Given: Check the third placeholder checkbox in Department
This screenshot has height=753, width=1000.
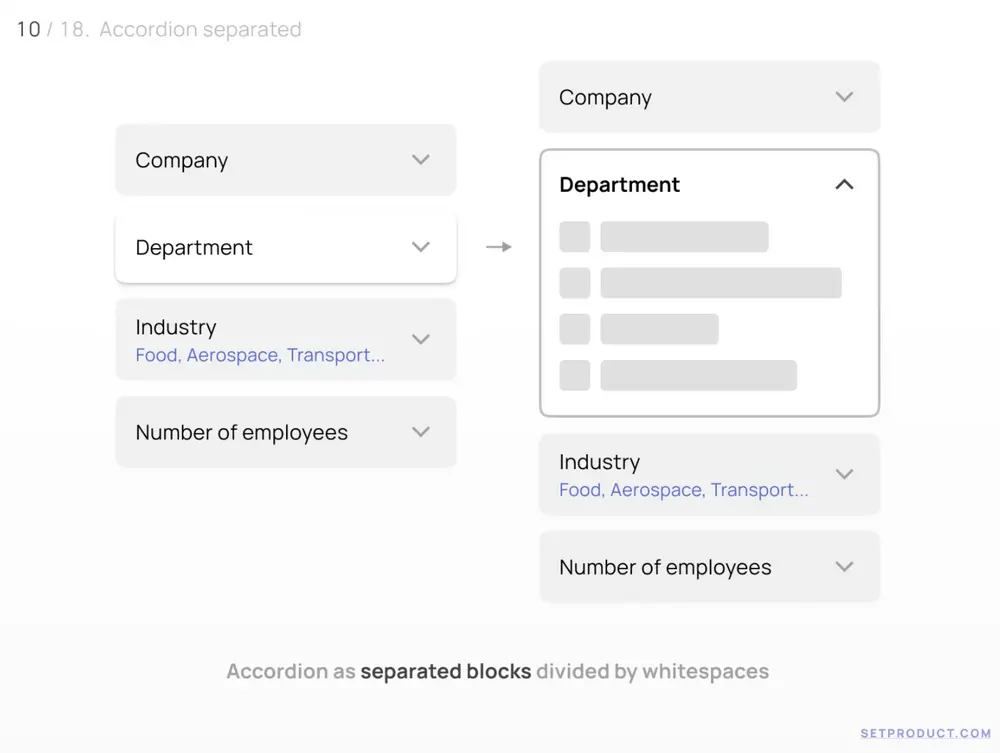Looking at the screenshot, I should [x=574, y=329].
